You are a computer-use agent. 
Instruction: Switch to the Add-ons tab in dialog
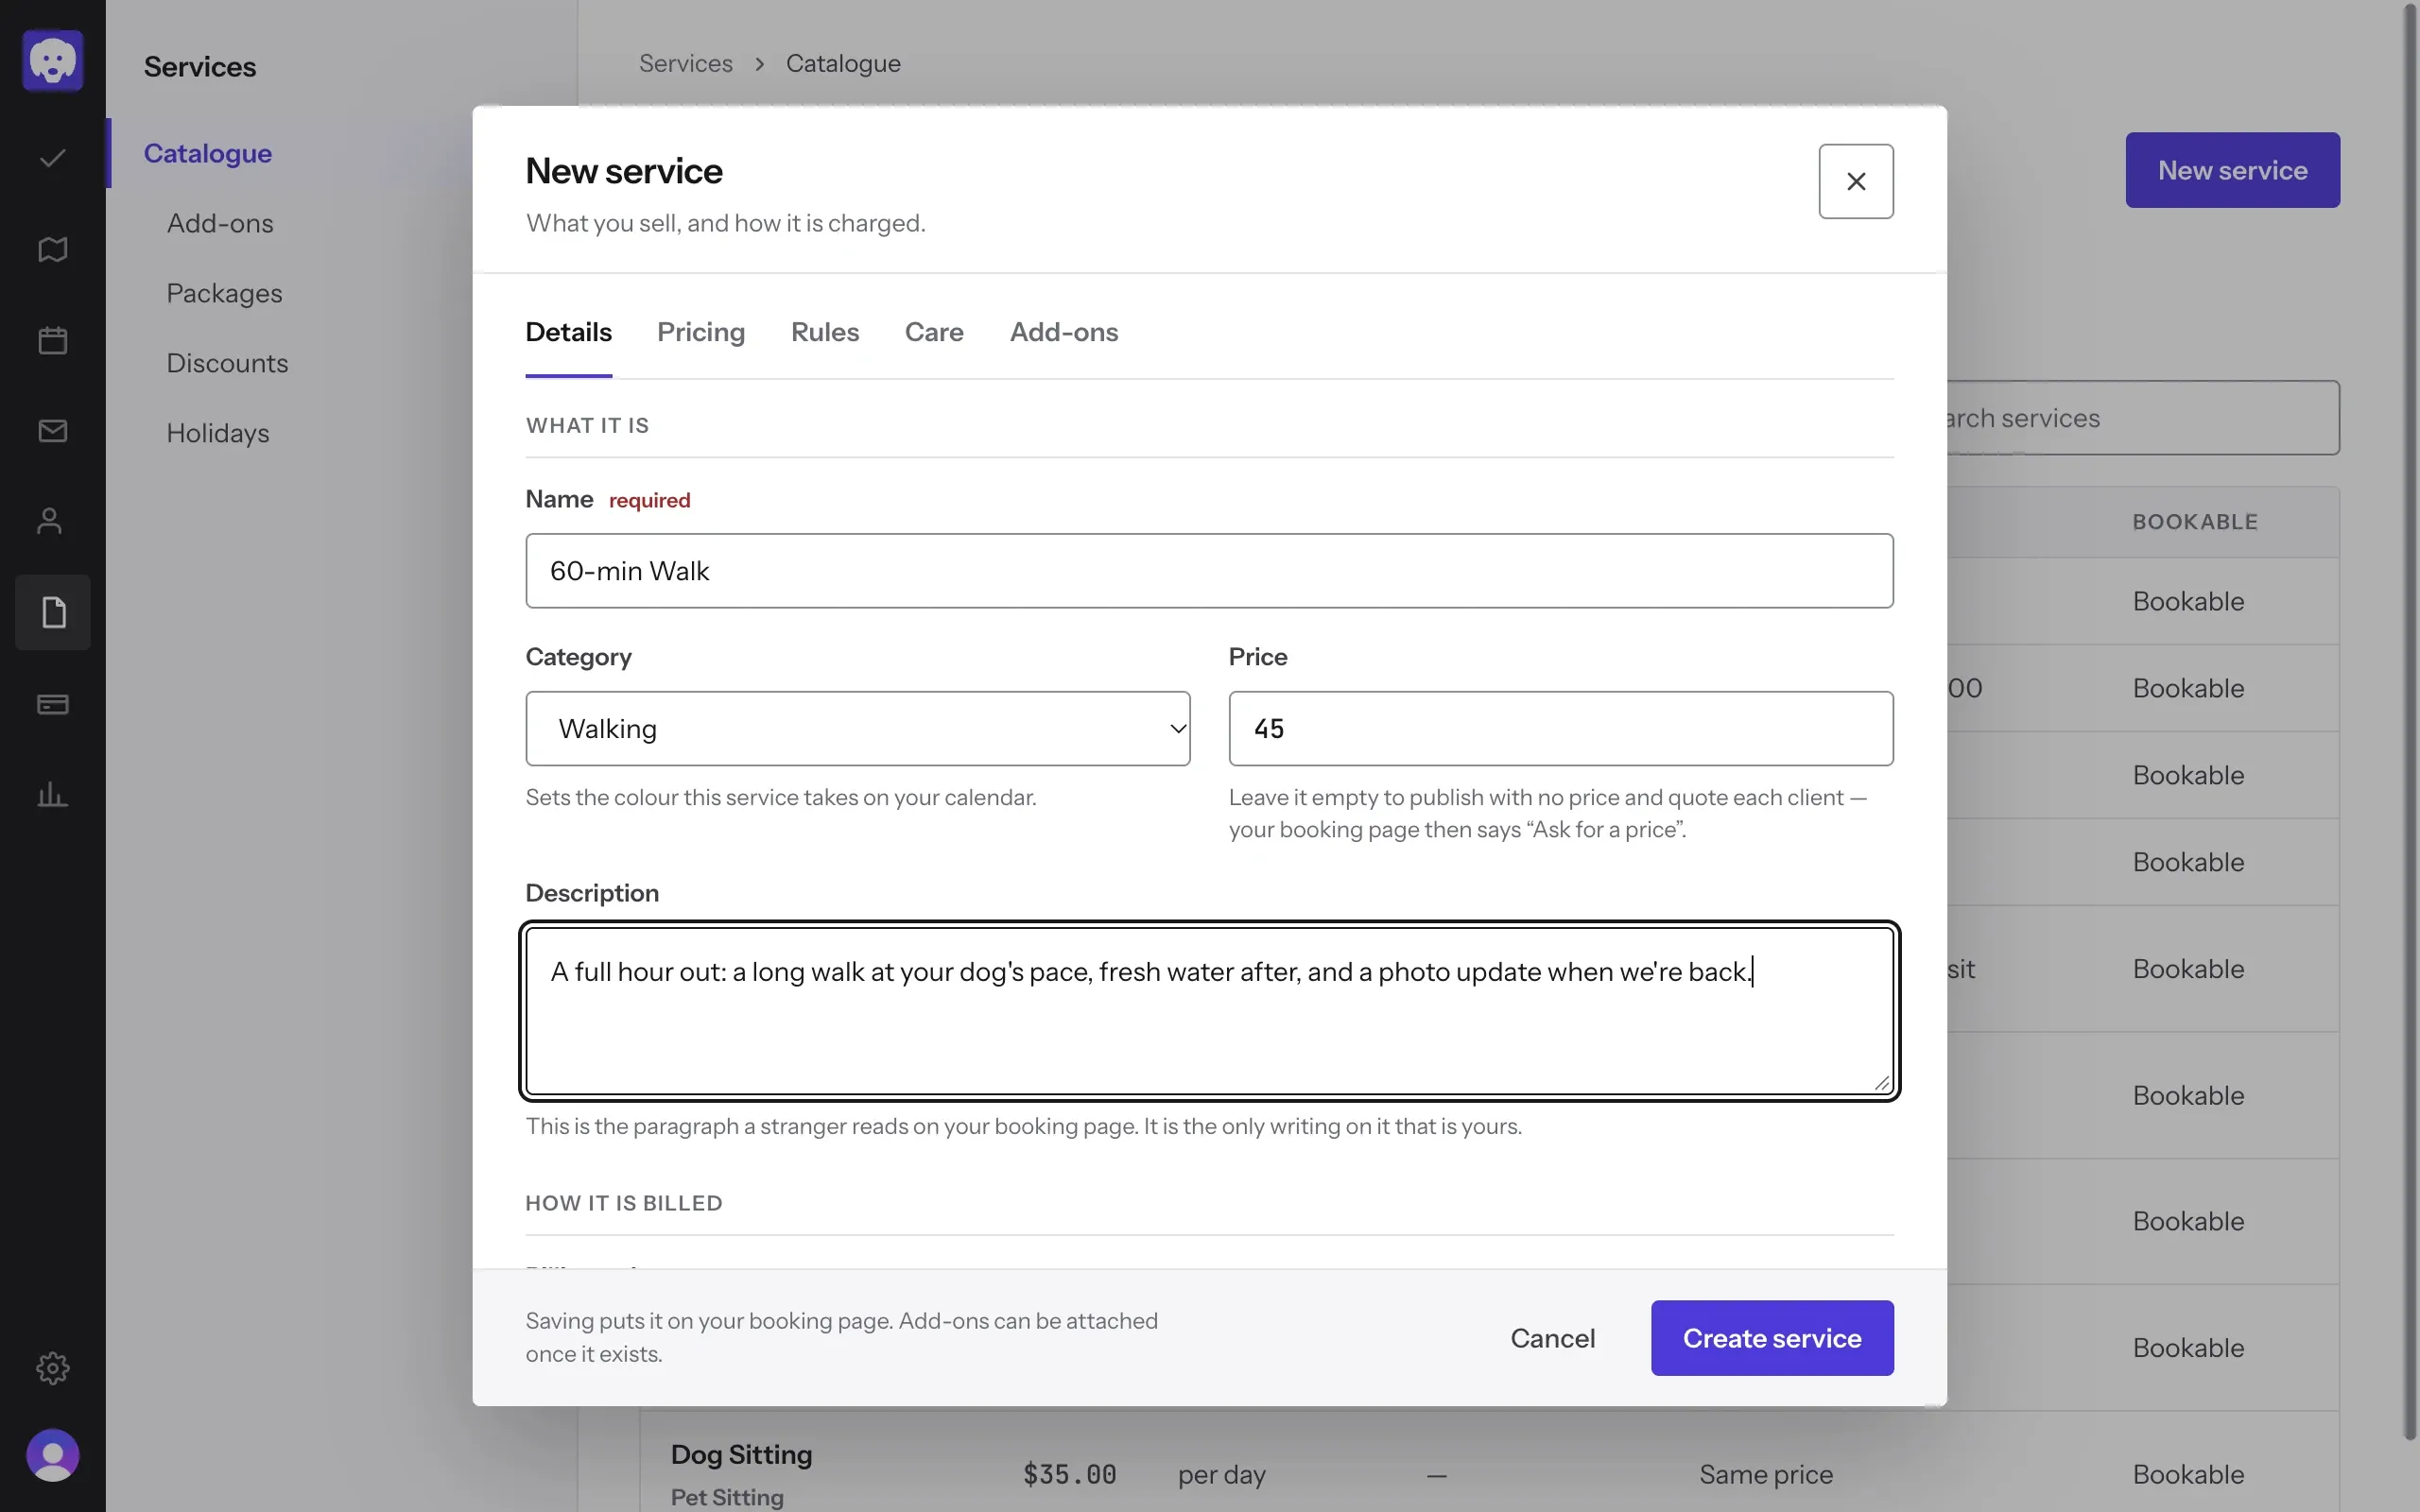(1064, 332)
